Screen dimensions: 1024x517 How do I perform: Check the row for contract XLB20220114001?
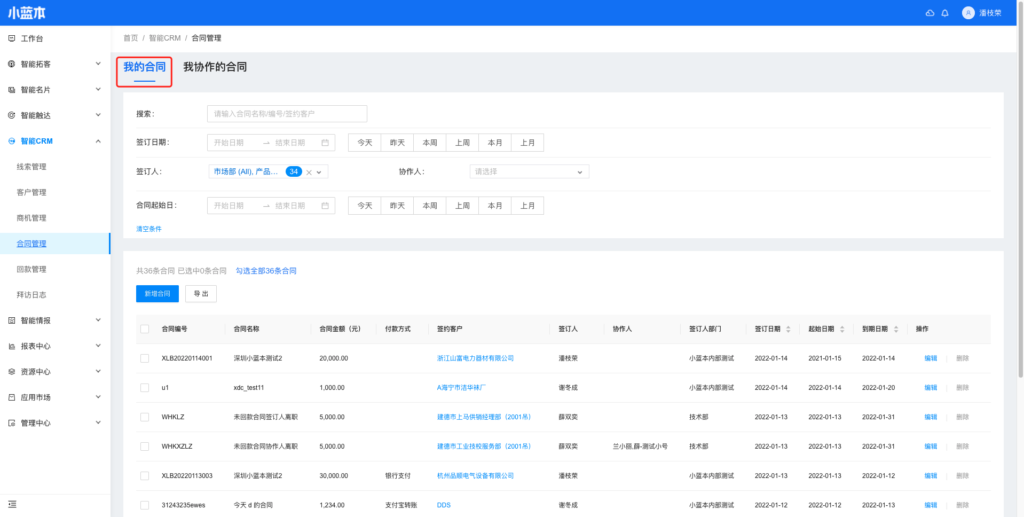pos(145,358)
